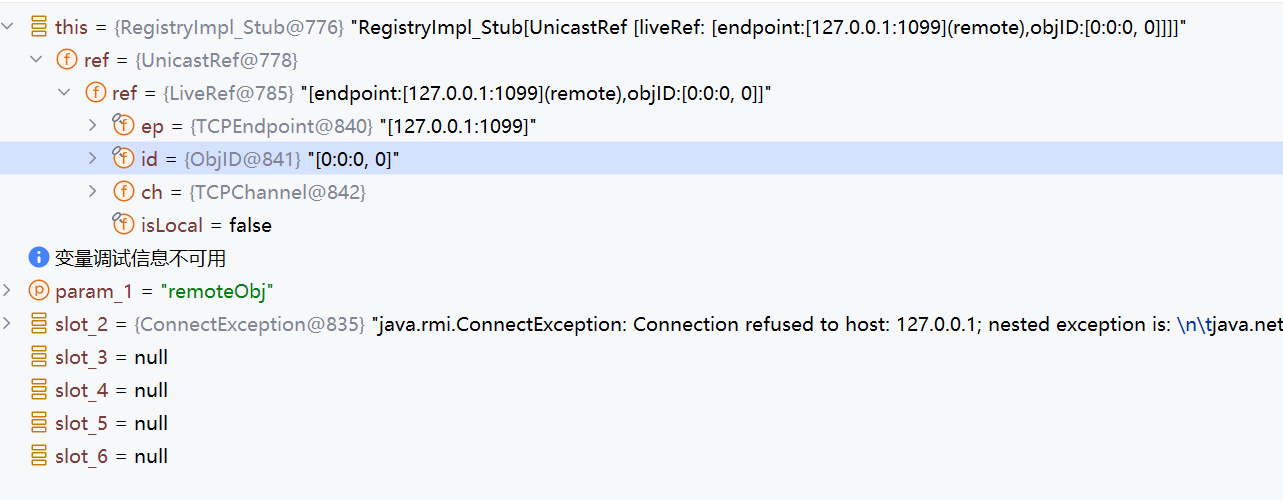Collapse the LiveRef@785 ref node
The width and height of the screenshot is (1283, 500).
click(x=65, y=93)
